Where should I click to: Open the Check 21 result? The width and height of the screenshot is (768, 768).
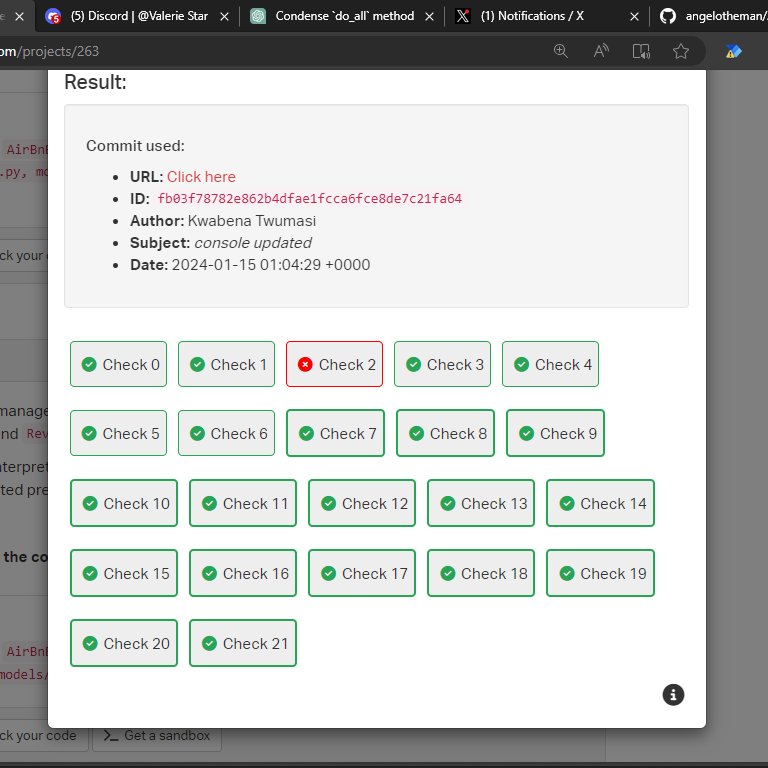tap(243, 643)
